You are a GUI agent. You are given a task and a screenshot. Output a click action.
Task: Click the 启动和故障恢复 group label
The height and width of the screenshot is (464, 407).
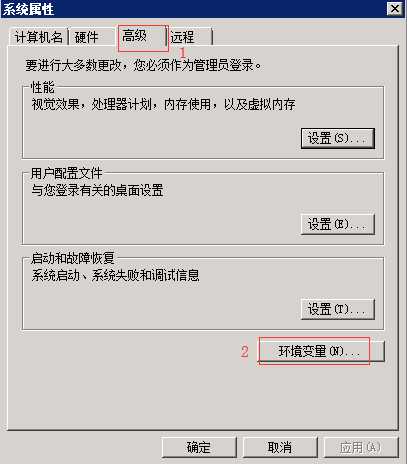click(x=72, y=258)
